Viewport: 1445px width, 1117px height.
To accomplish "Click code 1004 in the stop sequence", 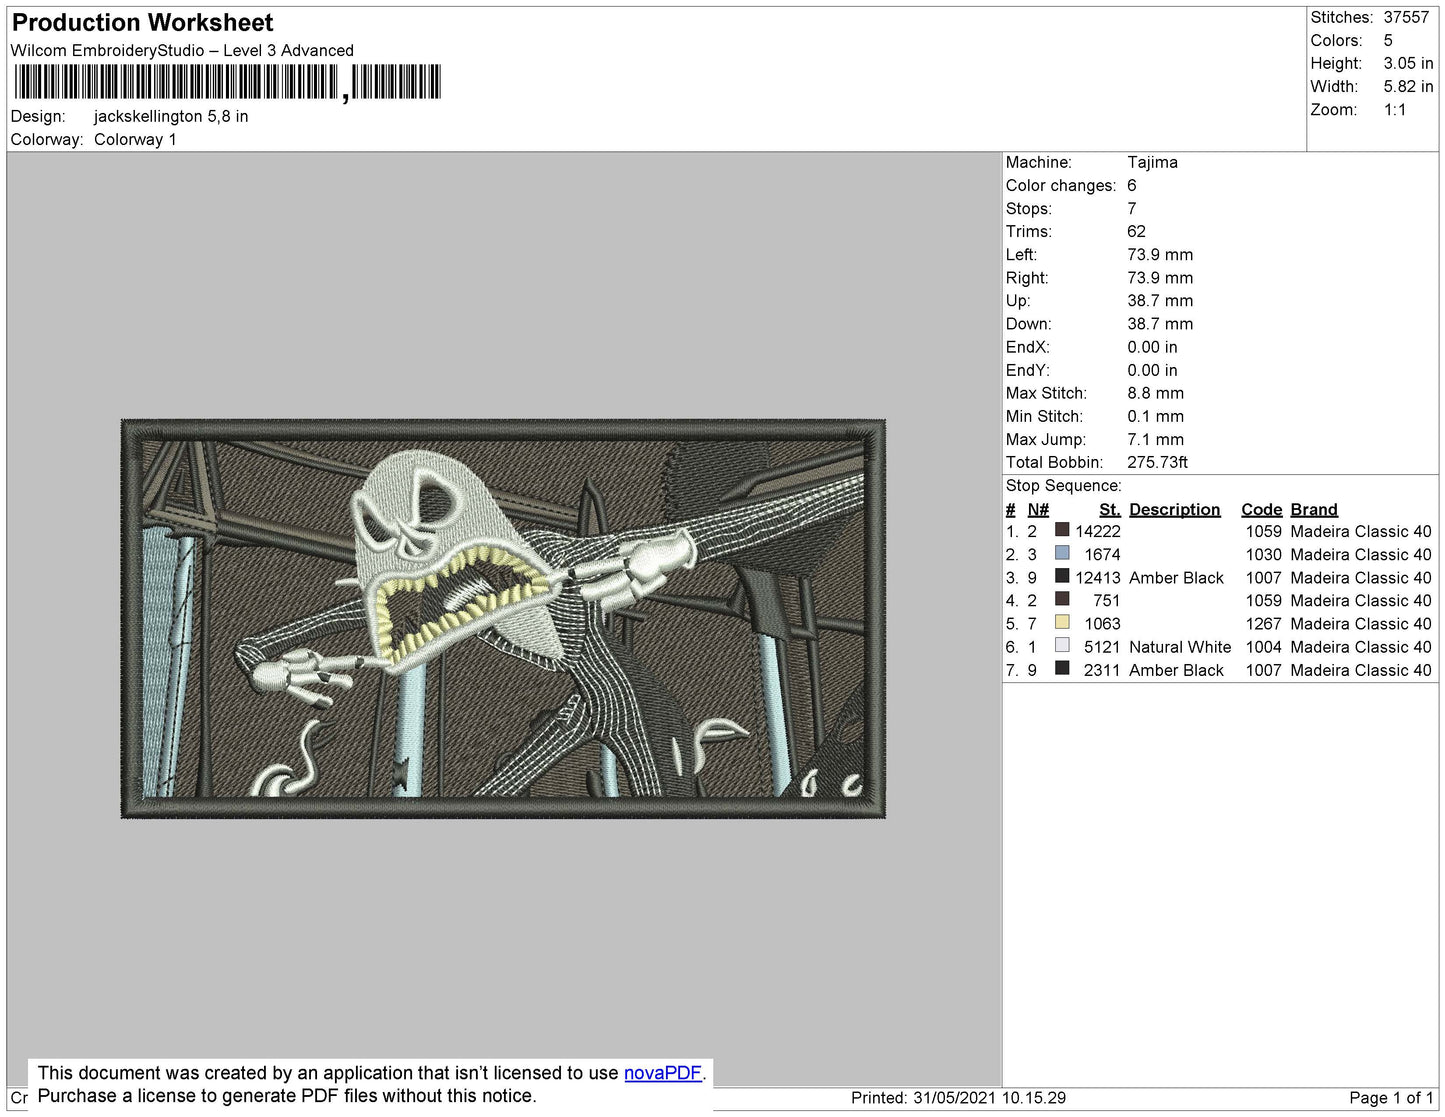I will [x=1263, y=648].
